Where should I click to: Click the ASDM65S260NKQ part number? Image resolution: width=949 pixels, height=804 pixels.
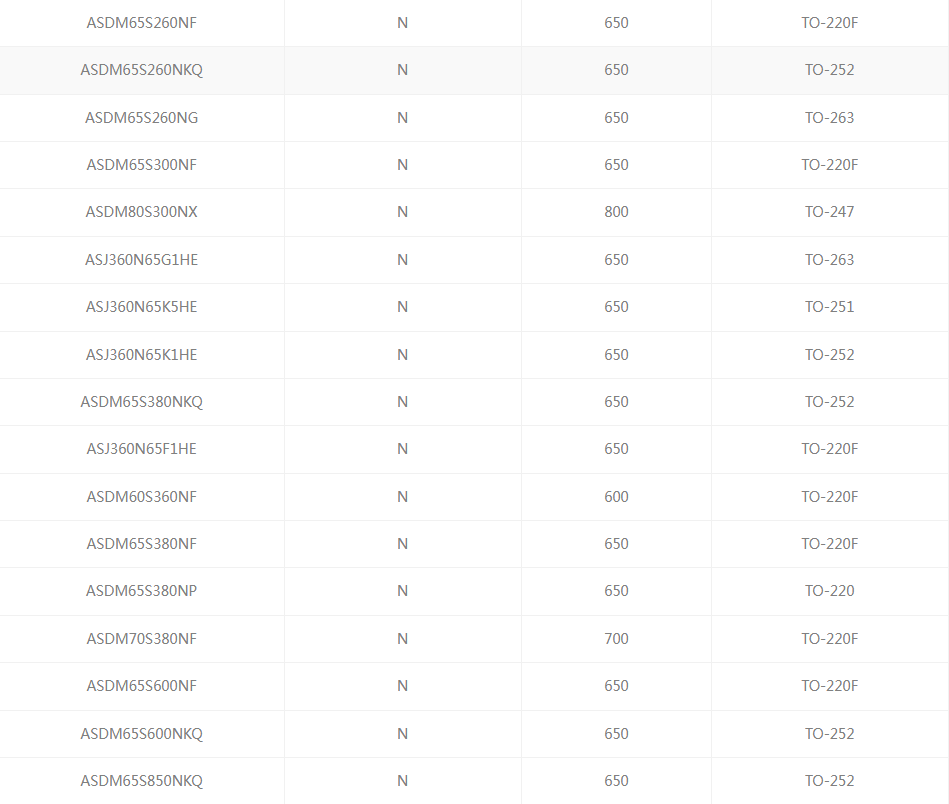(141, 70)
